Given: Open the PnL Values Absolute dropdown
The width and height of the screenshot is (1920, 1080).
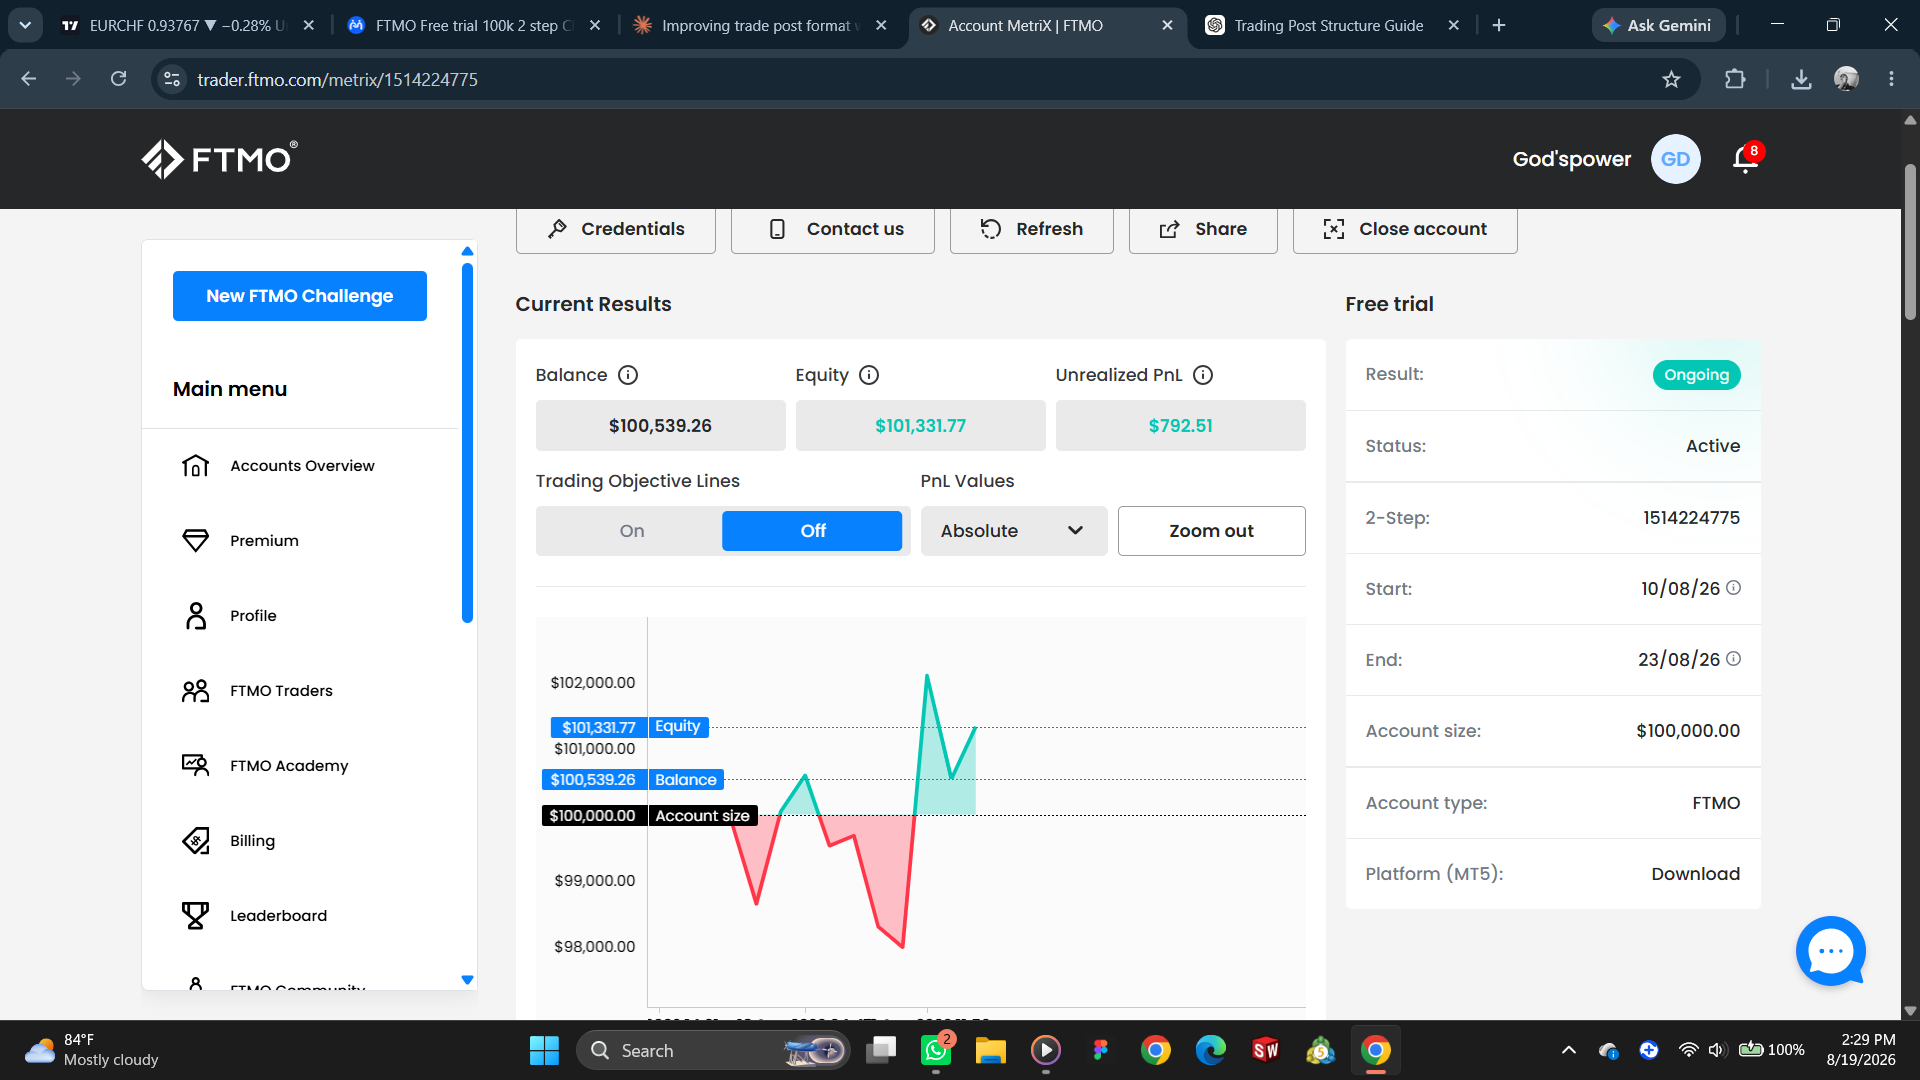Looking at the screenshot, I should click(1013, 531).
